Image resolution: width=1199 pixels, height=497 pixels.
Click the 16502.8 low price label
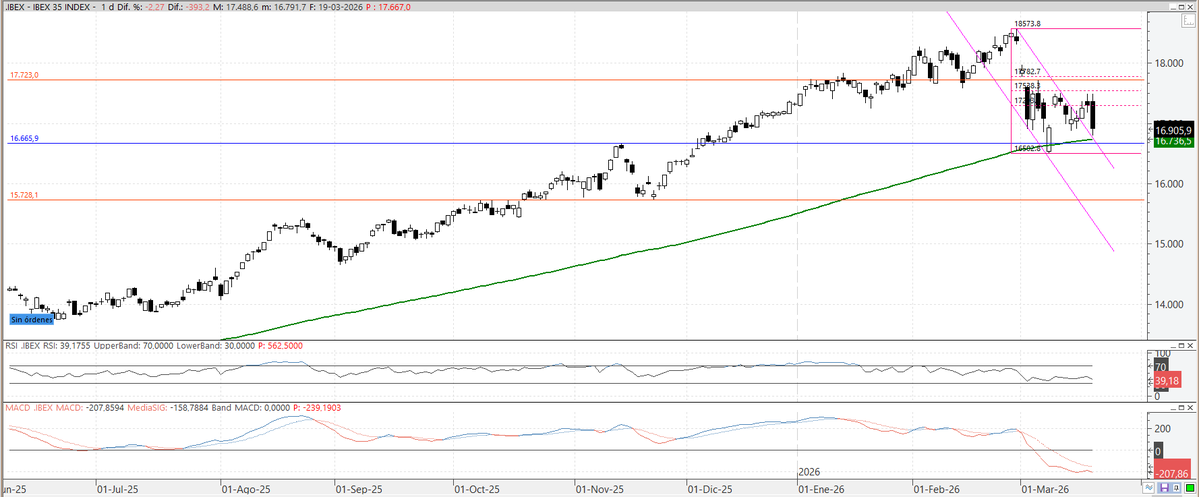pyautogui.click(x=1027, y=148)
